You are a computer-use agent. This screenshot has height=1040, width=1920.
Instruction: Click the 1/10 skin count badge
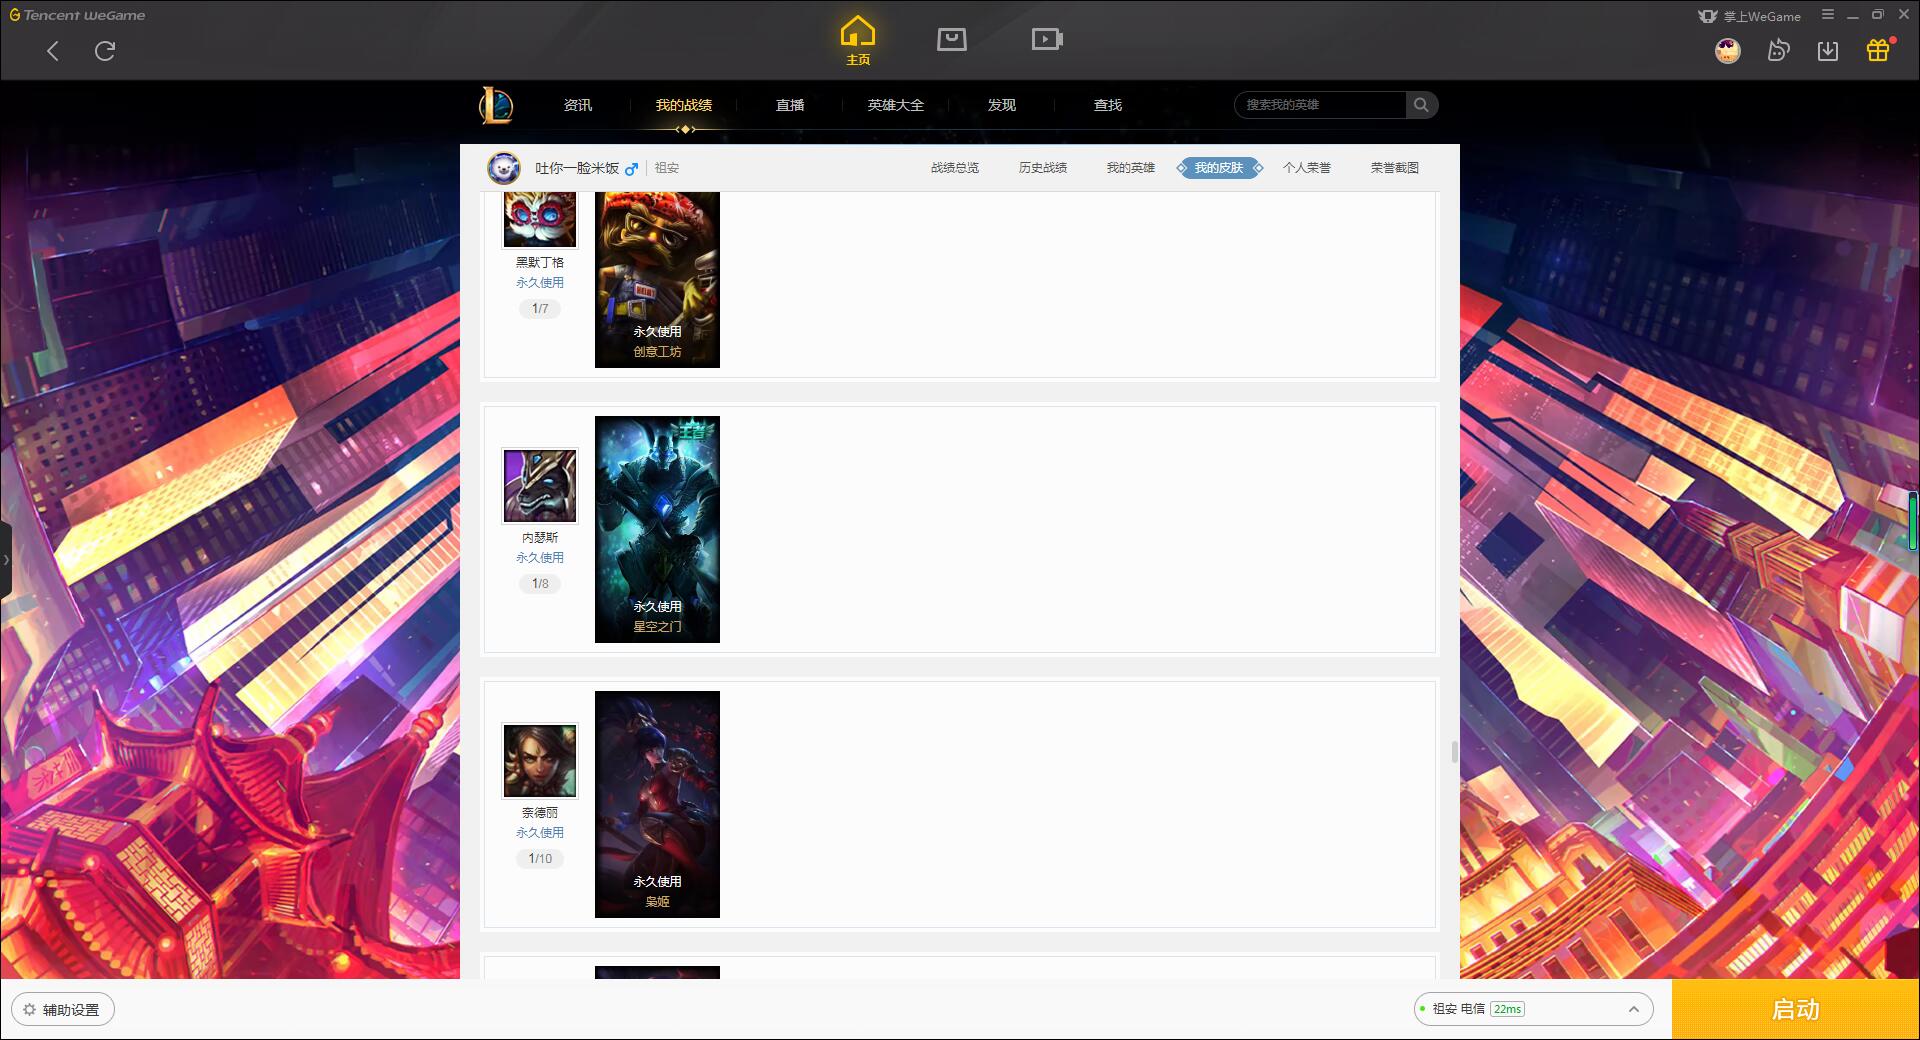tap(540, 859)
